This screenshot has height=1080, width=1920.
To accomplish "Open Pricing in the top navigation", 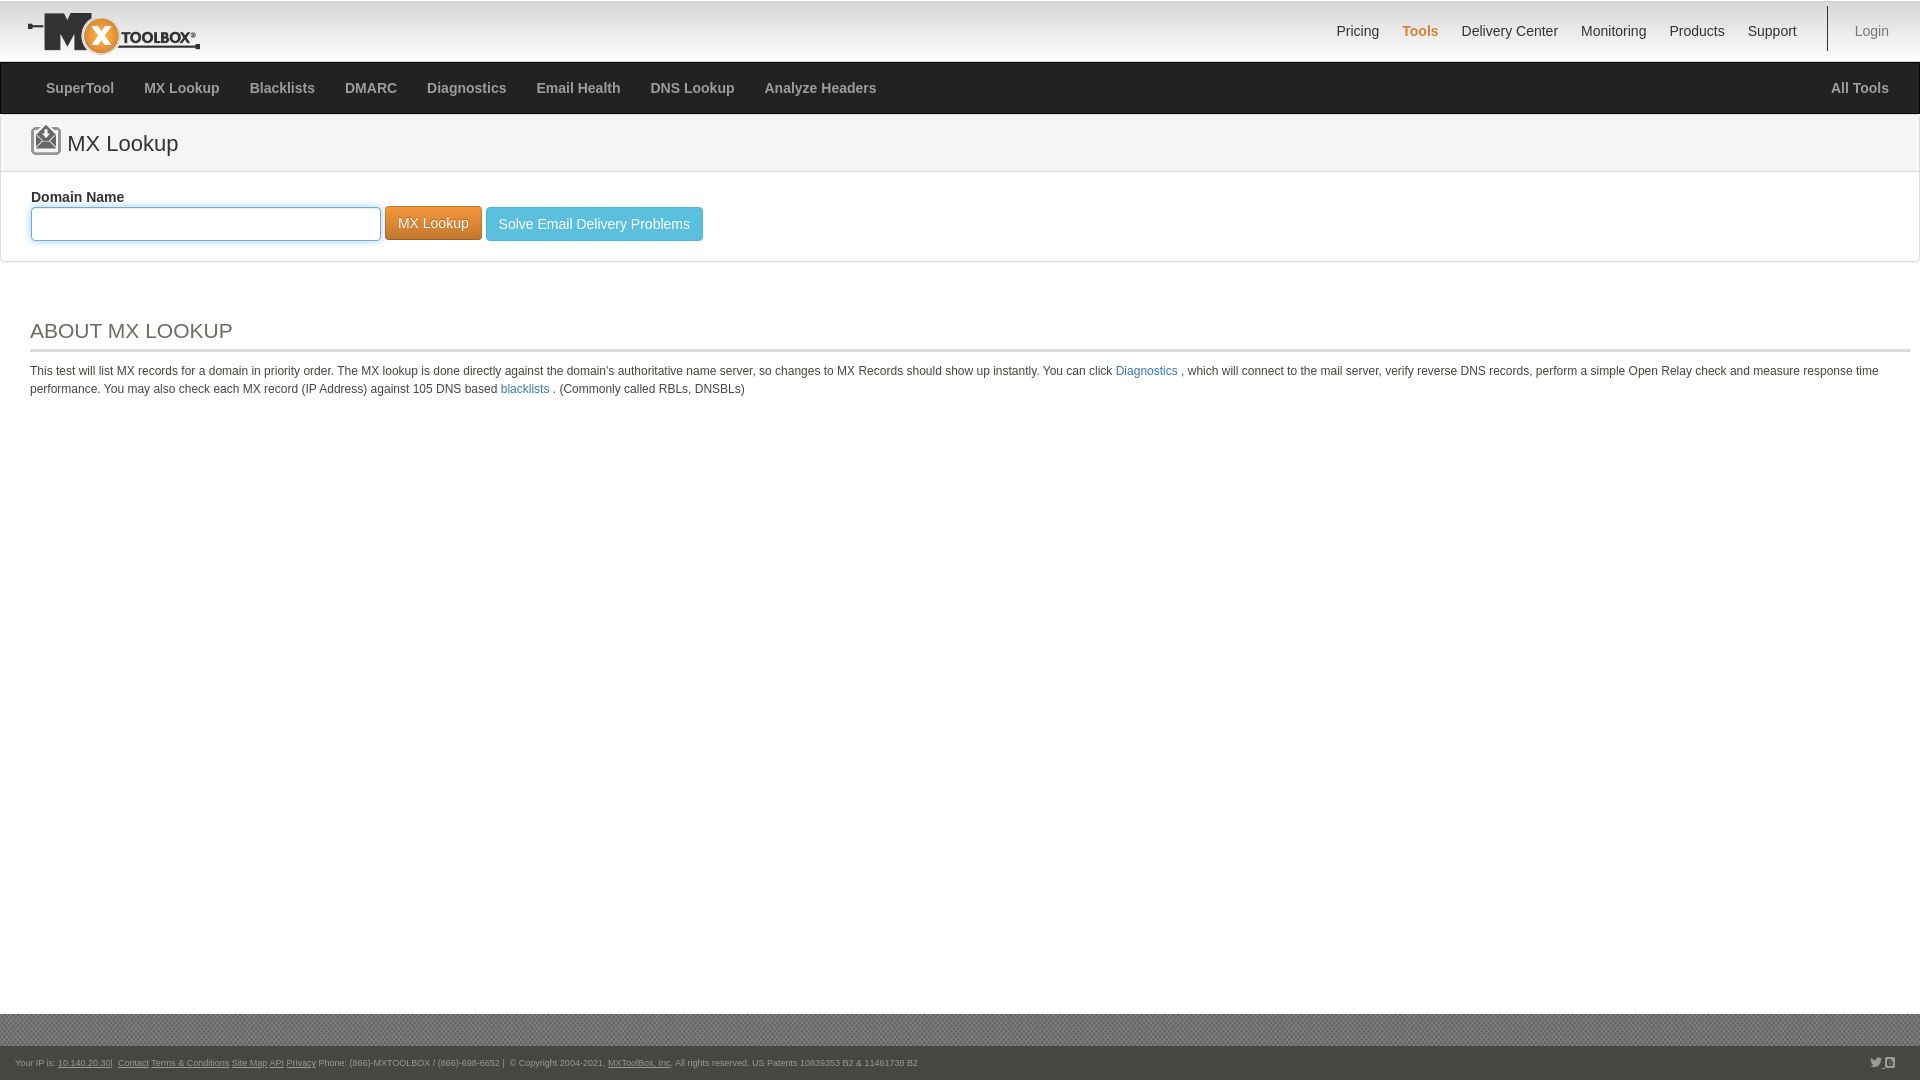I will 1357,31.
